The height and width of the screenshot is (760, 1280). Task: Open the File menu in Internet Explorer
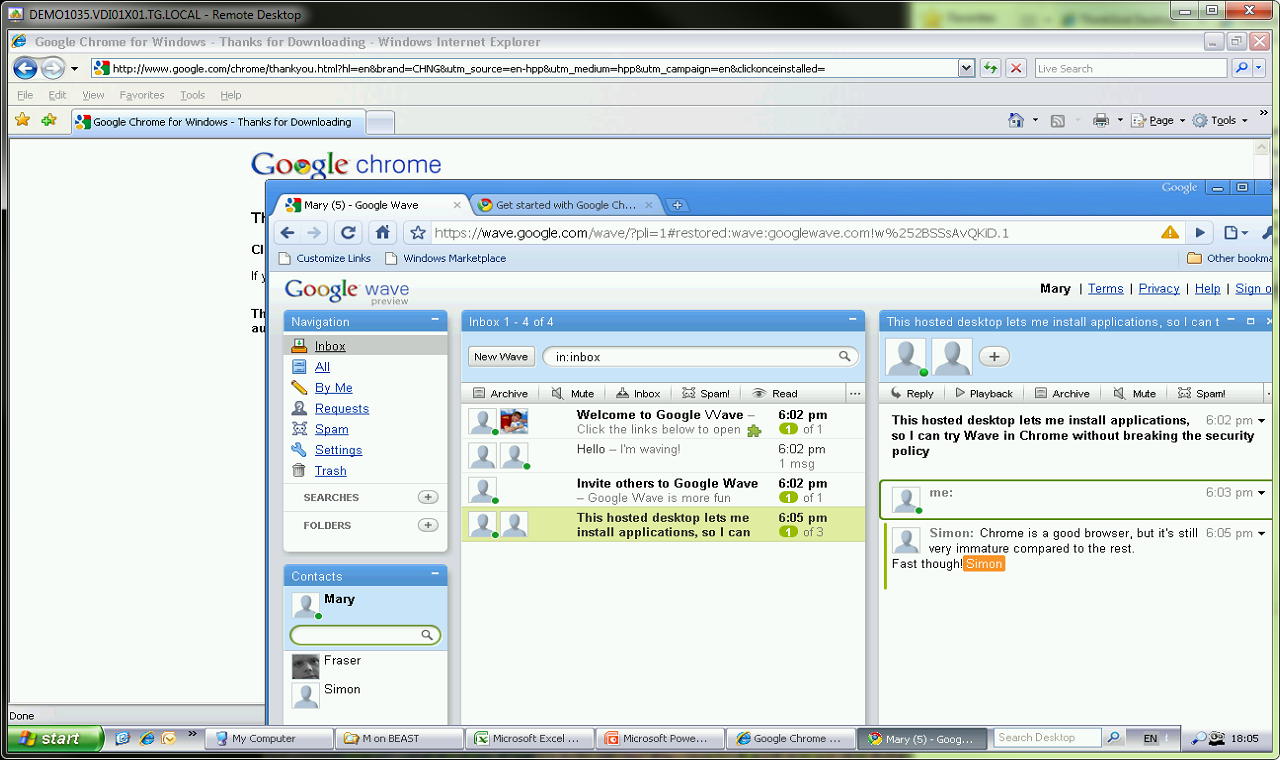[x=25, y=95]
